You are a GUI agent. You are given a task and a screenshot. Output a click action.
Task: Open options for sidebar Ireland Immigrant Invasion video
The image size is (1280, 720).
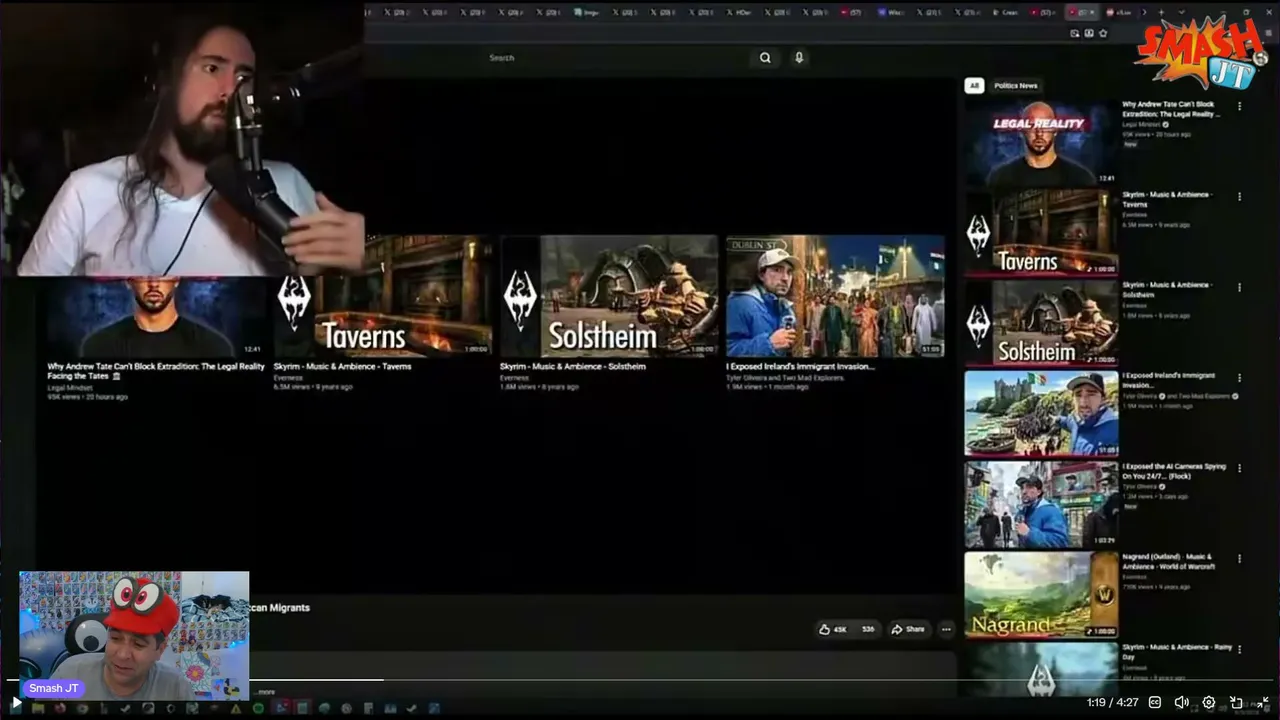(x=1240, y=378)
